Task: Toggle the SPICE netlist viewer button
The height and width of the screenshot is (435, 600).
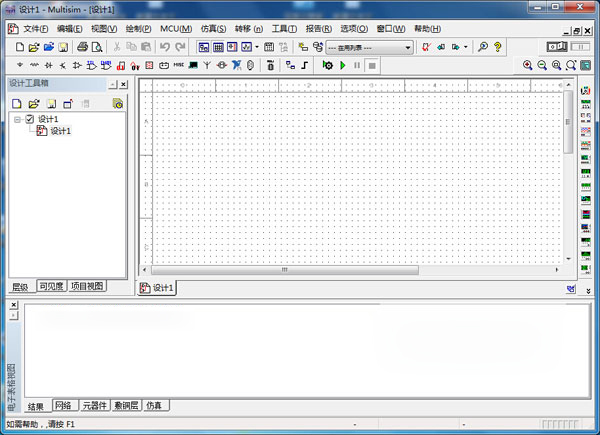Action: [232, 47]
